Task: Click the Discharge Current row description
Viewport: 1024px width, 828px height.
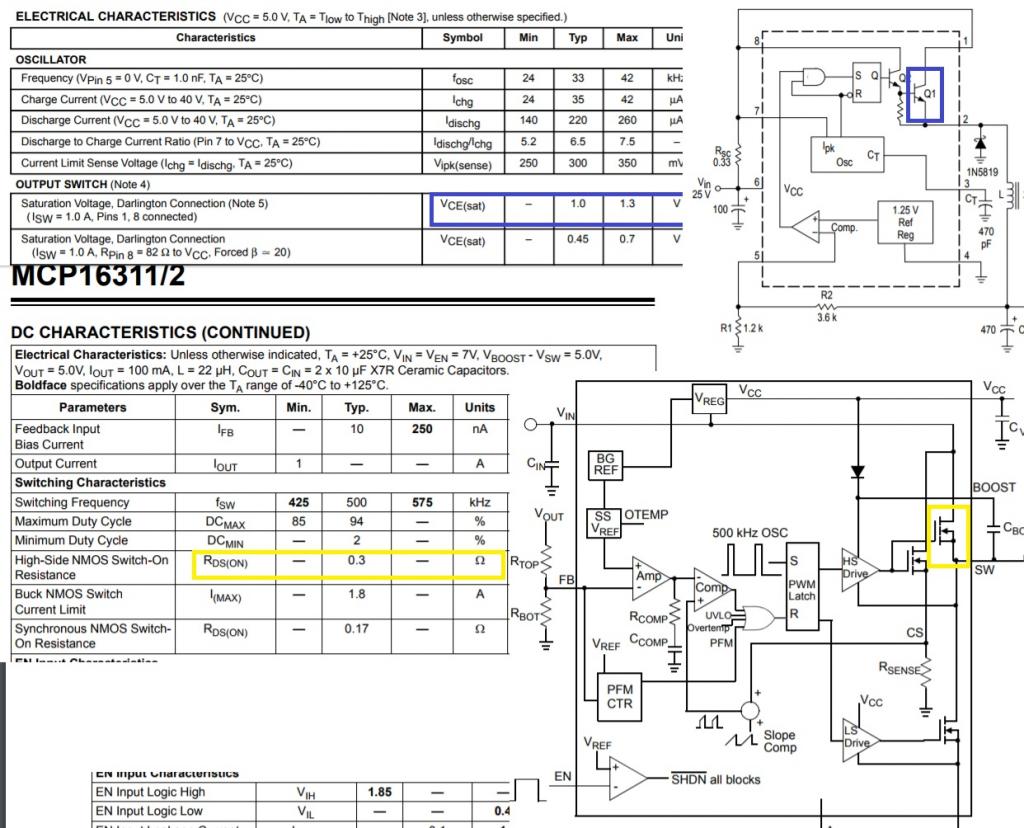Action: click(148, 121)
